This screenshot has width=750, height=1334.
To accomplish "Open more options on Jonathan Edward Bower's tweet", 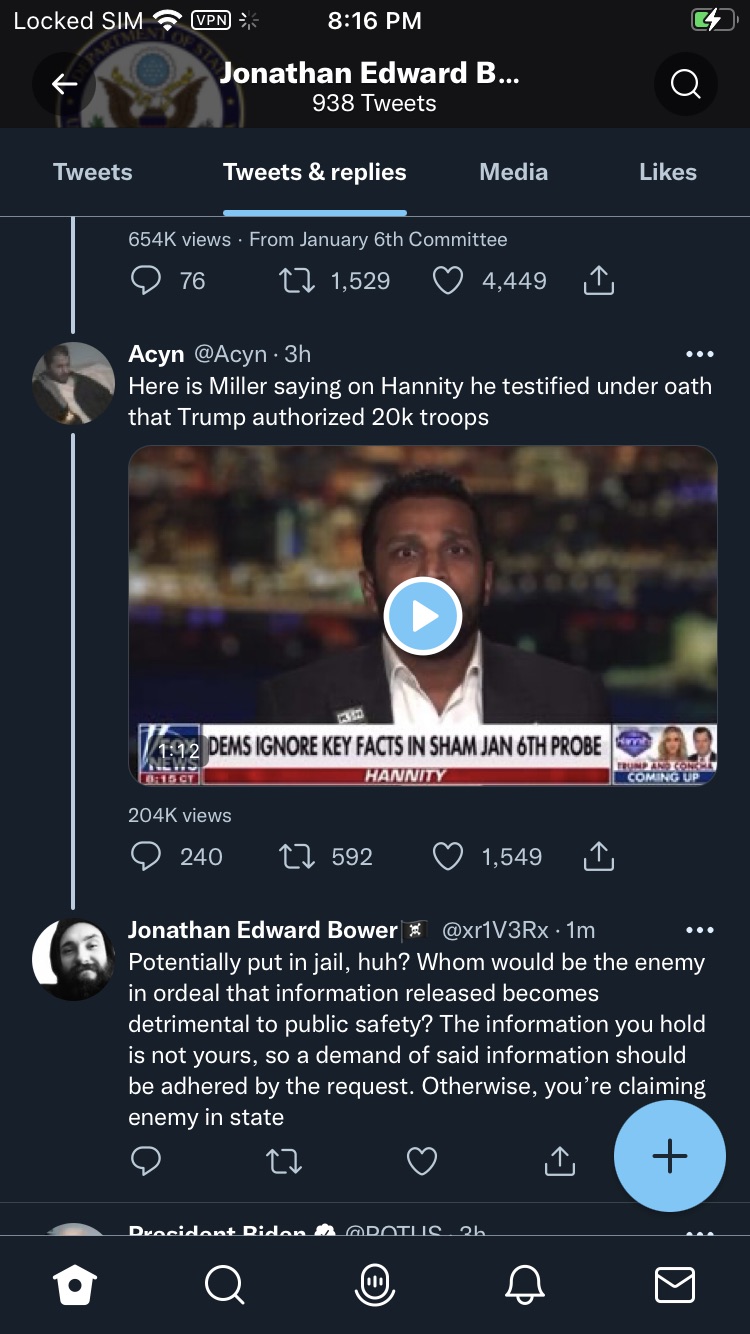I will [700, 930].
